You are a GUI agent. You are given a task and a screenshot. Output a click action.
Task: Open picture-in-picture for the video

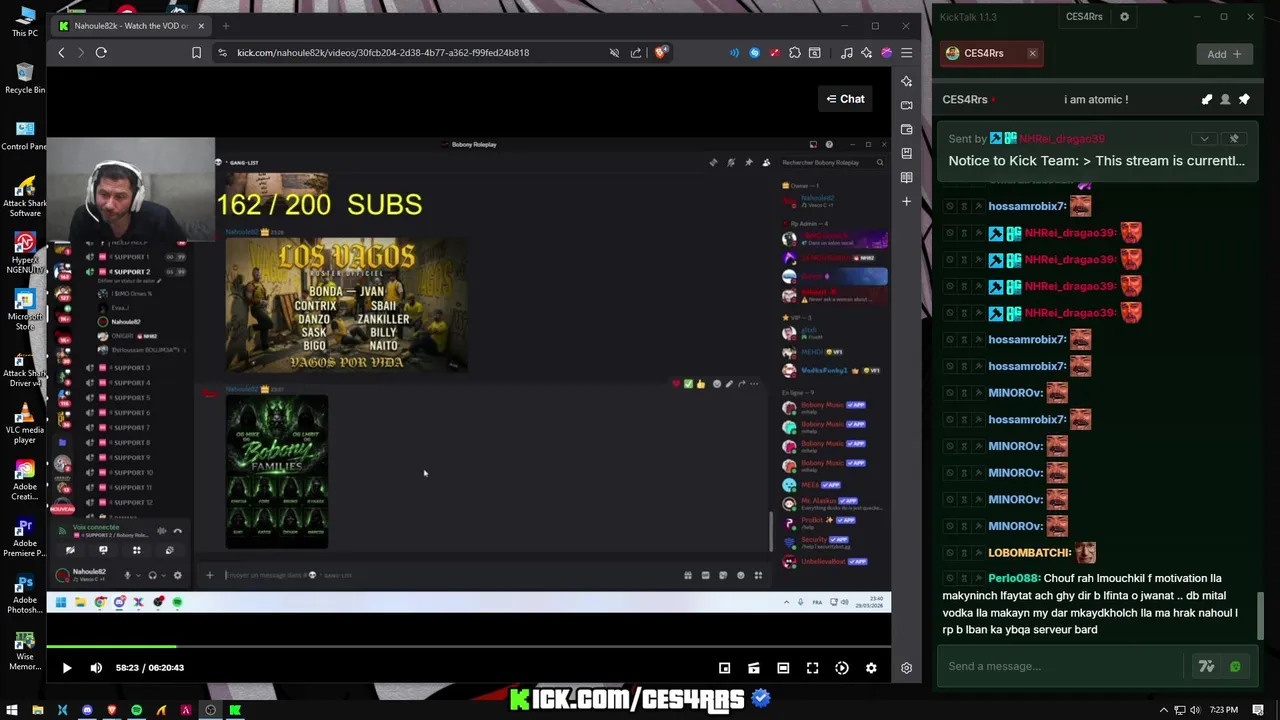(x=725, y=668)
